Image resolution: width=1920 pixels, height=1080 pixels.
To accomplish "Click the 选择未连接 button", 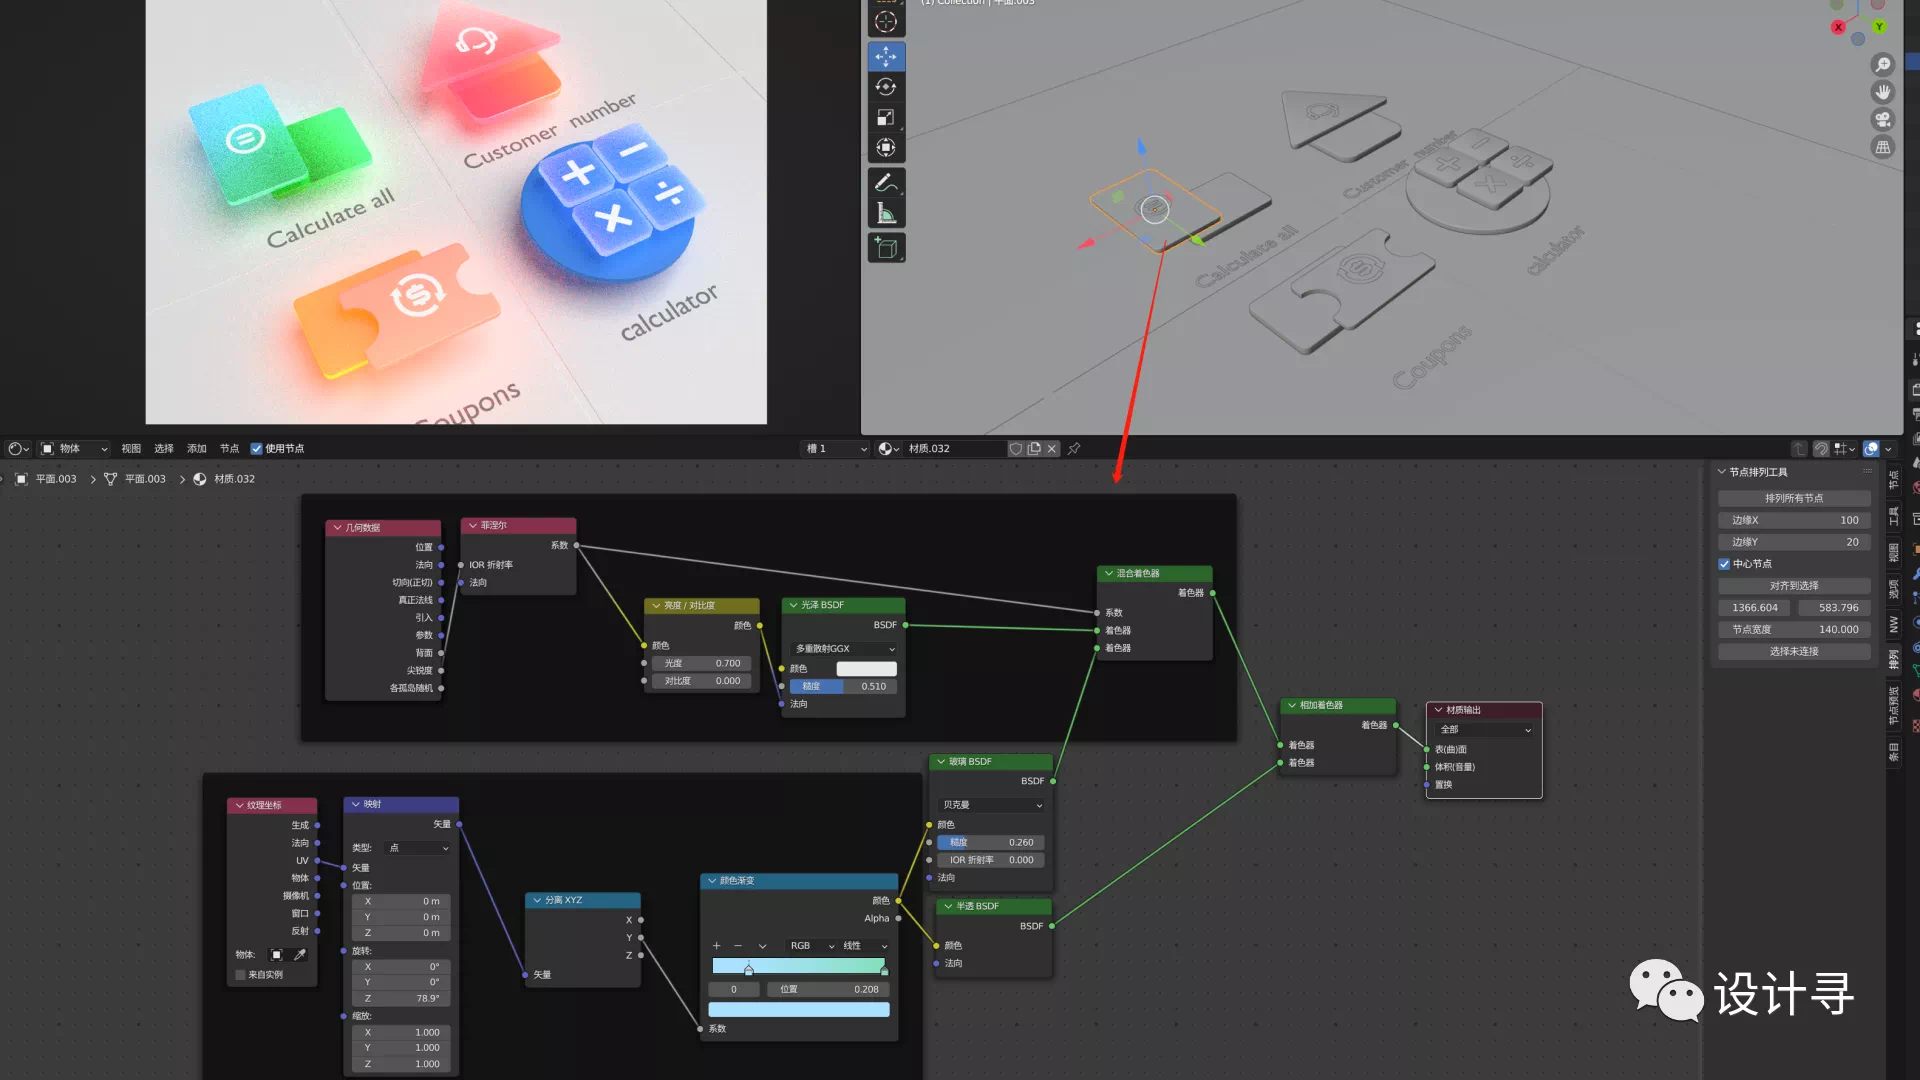I will 1793,652.
